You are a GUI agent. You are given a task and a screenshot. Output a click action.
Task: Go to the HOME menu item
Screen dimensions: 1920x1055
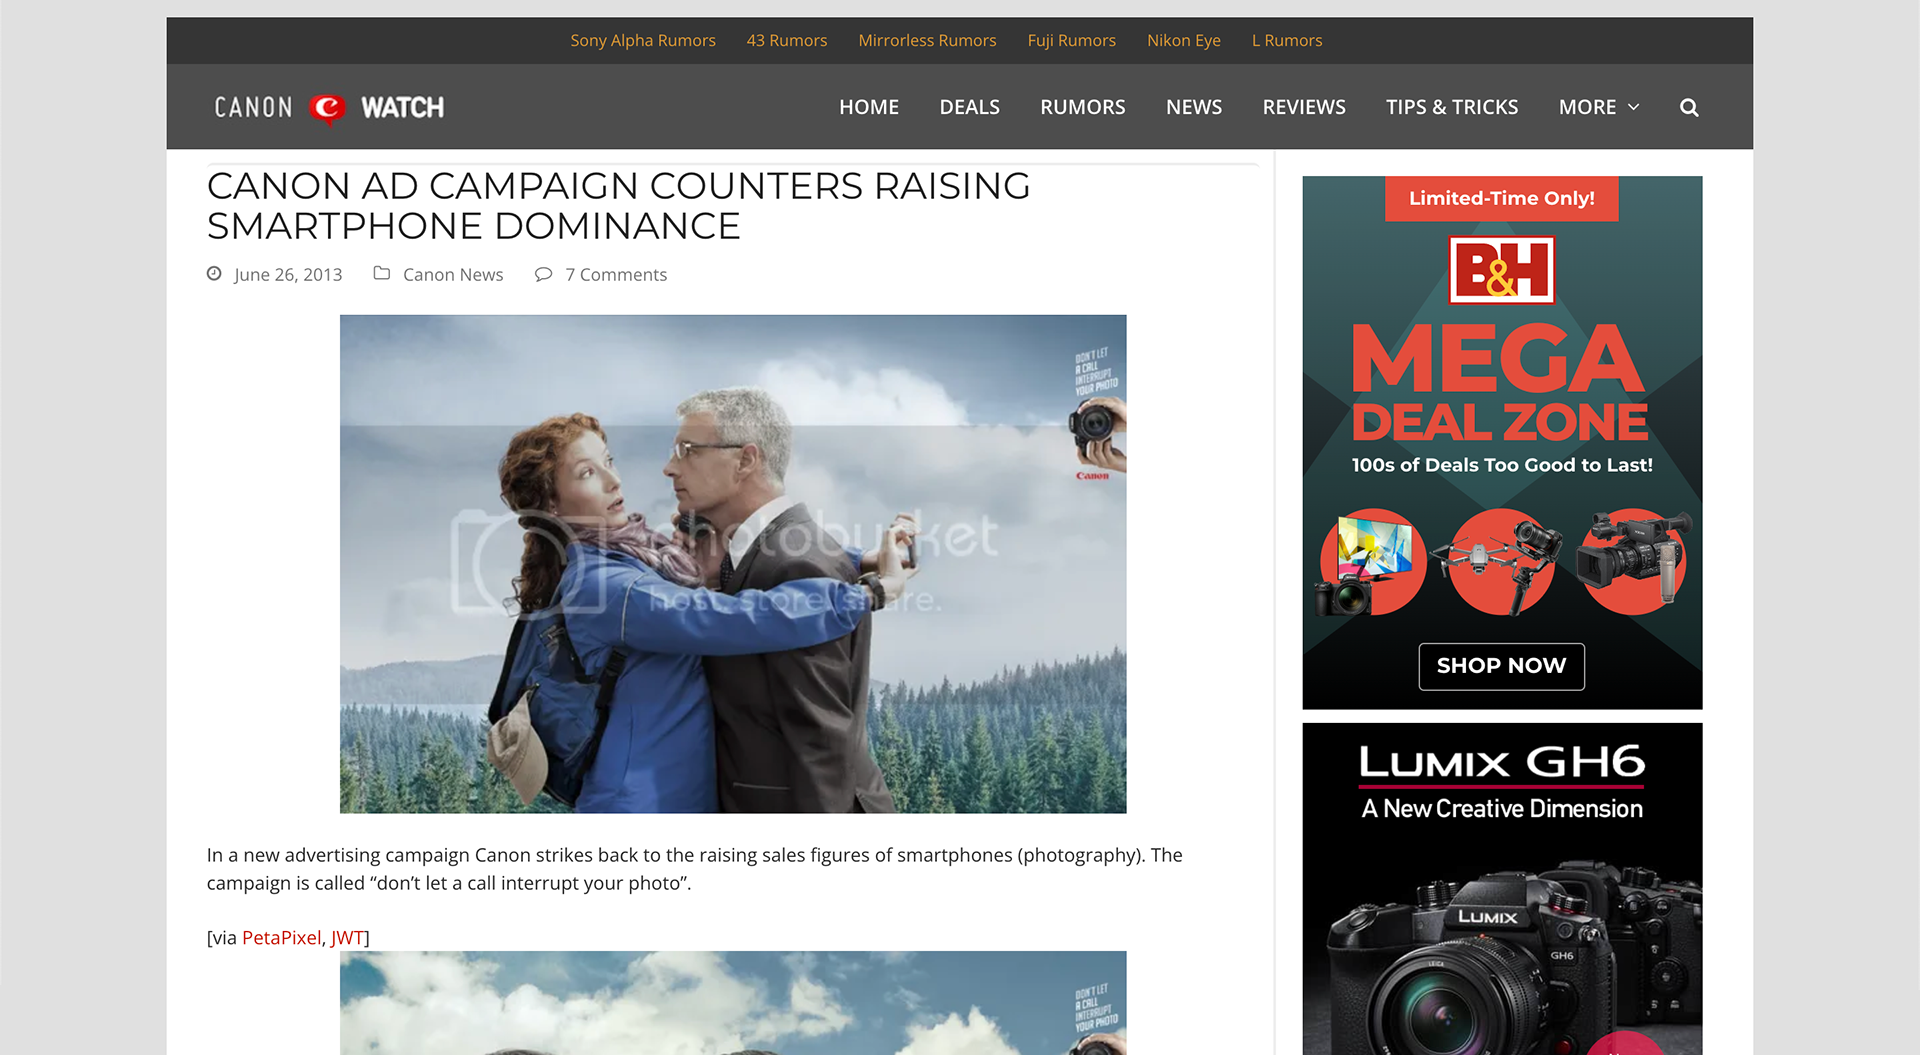(869, 107)
